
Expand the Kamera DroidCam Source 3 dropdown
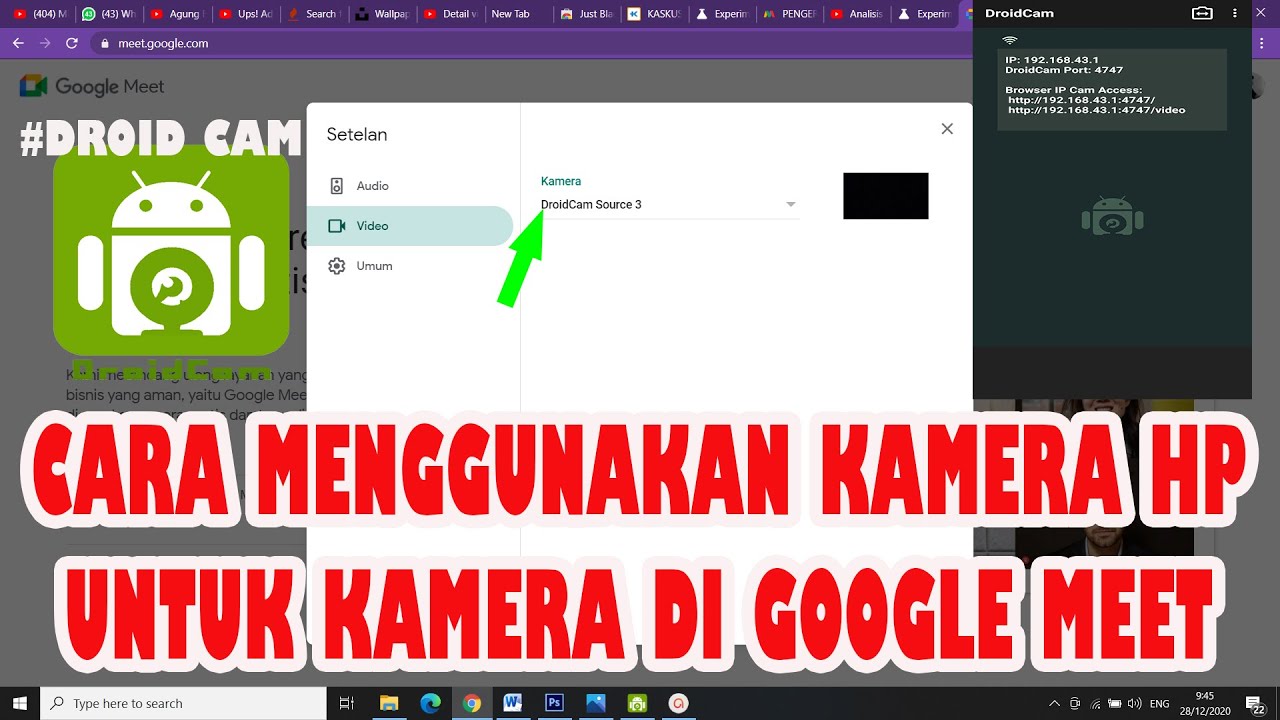click(x=669, y=205)
